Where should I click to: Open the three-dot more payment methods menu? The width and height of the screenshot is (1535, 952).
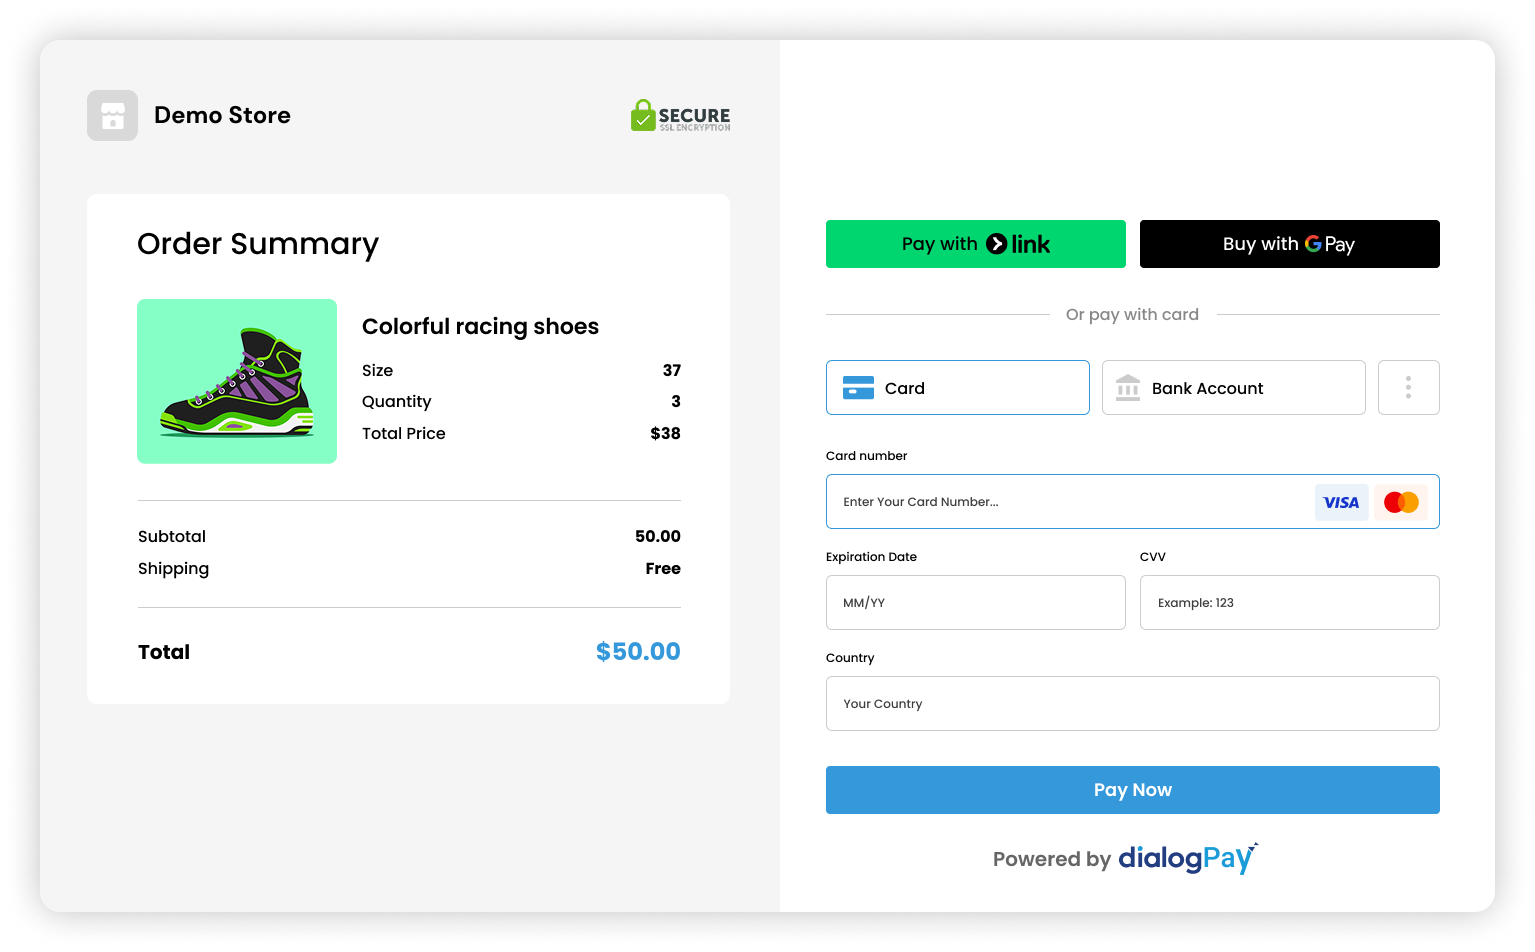point(1408,388)
